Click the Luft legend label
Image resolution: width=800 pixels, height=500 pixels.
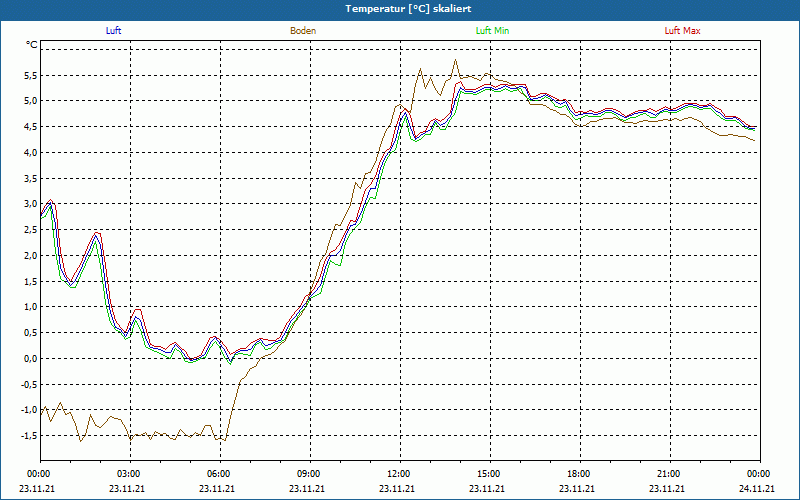pos(113,31)
